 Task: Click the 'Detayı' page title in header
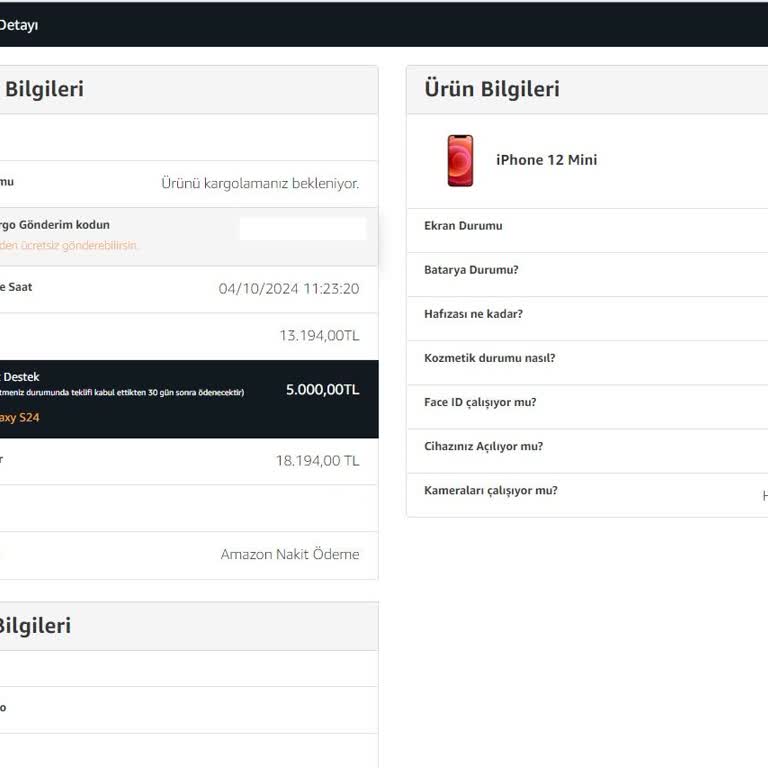[19, 25]
